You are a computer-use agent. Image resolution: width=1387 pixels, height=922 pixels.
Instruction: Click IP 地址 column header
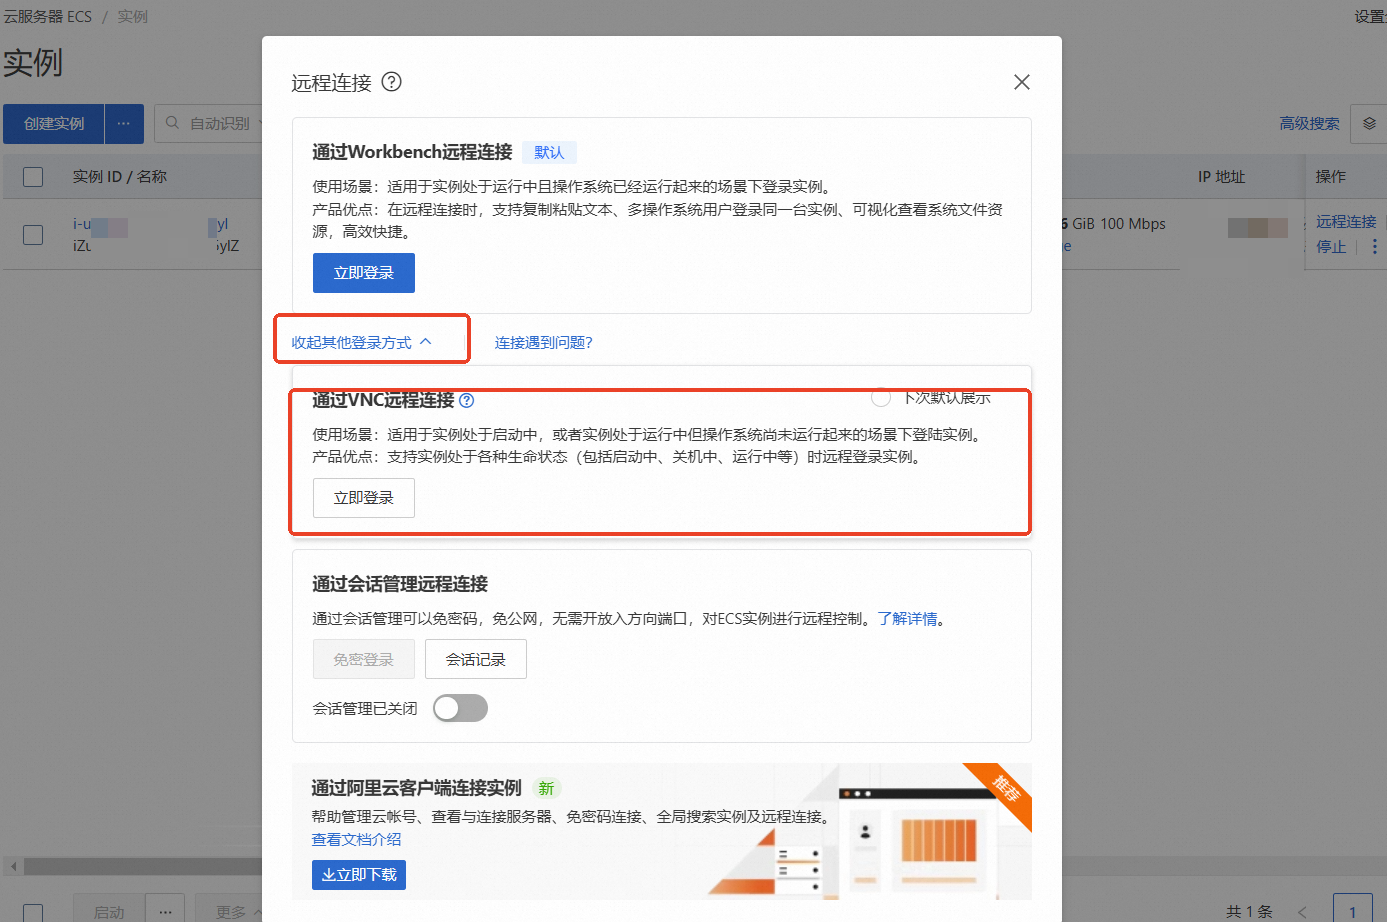click(1221, 177)
